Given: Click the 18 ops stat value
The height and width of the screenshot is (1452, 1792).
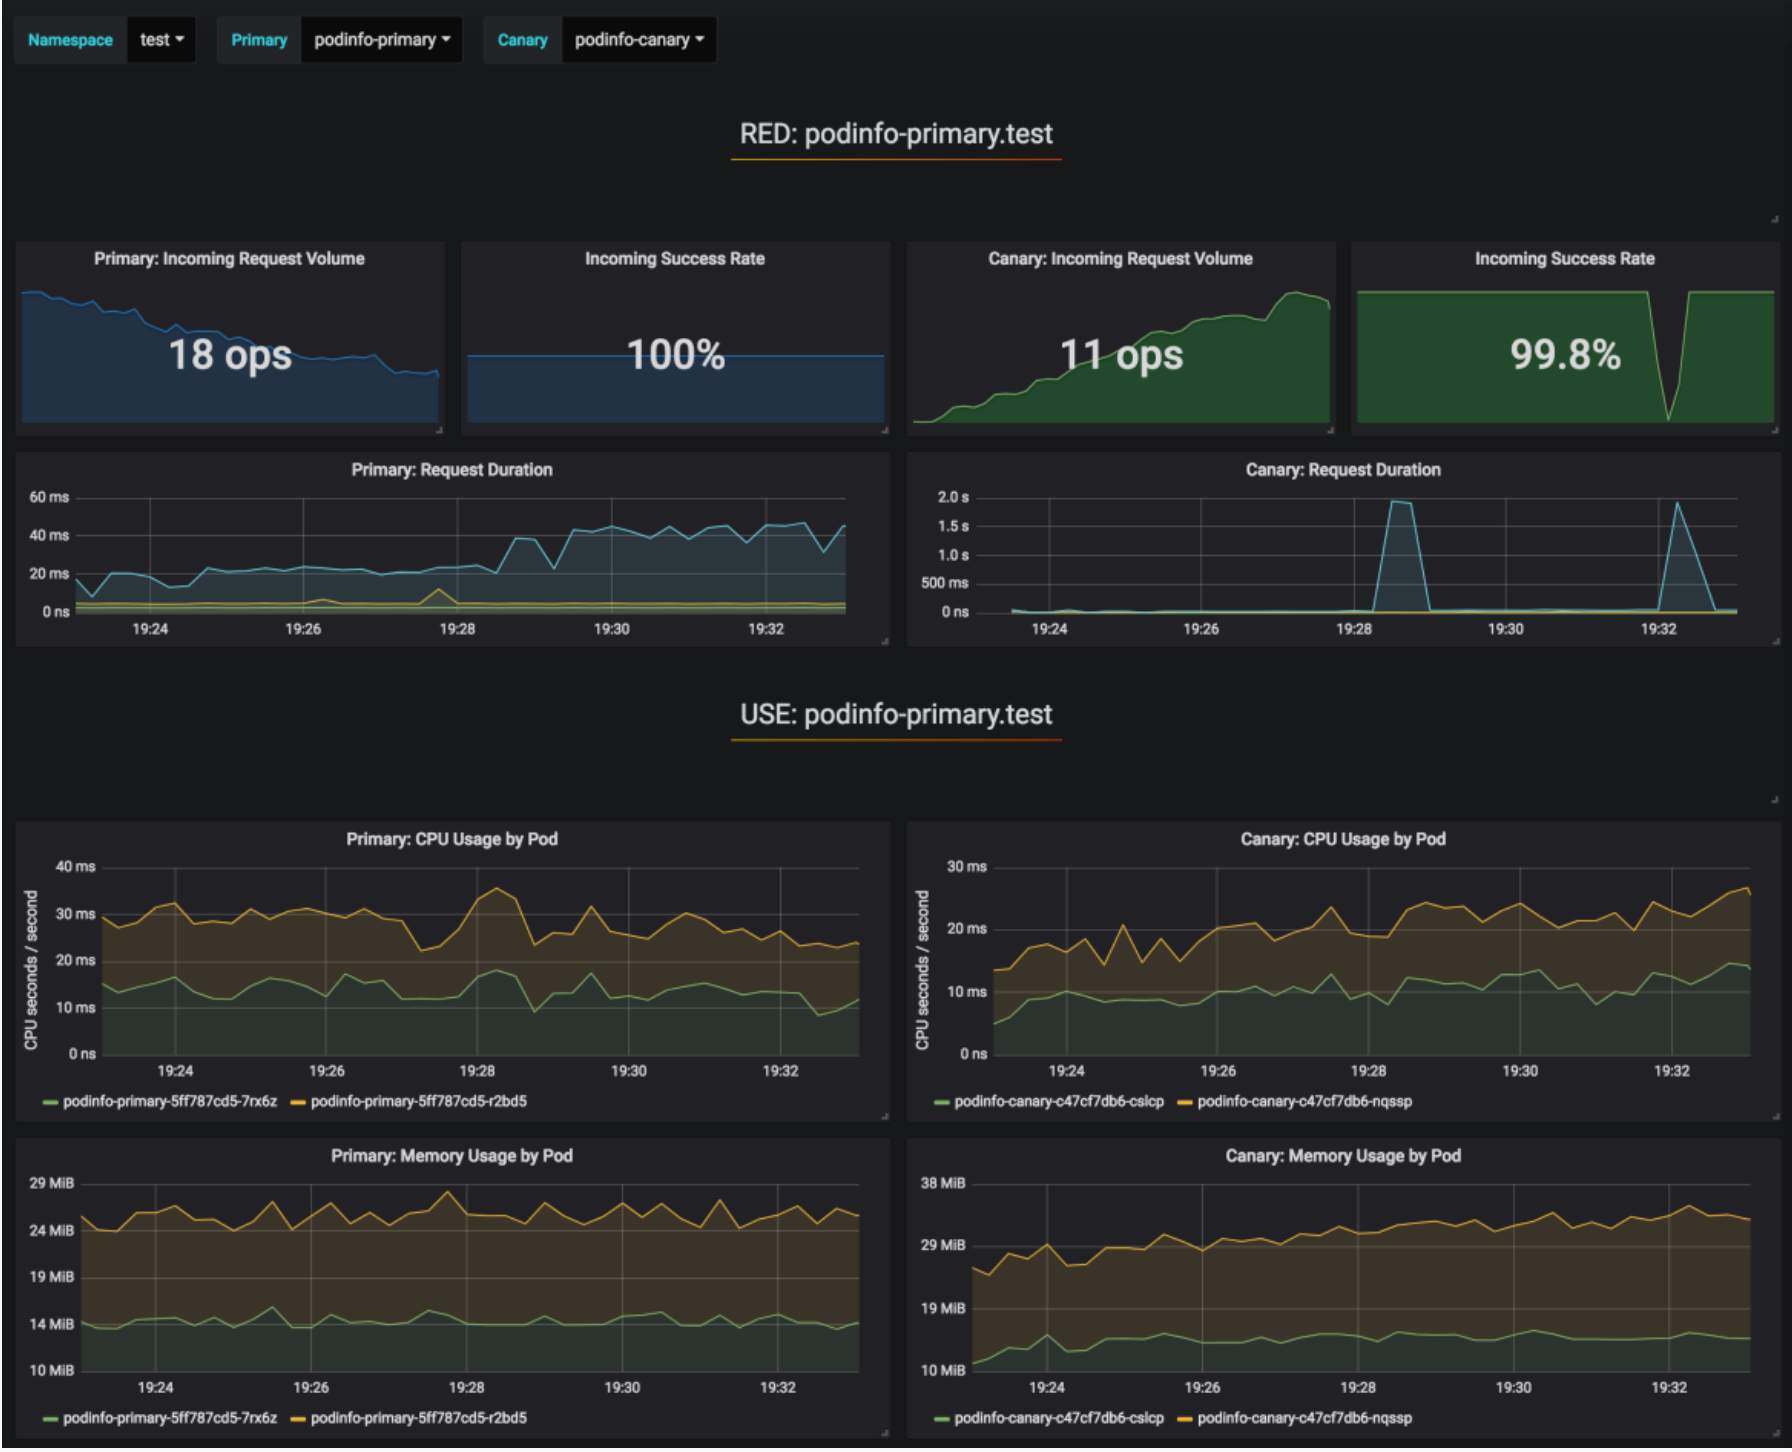Looking at the screenshot, I should (230, 355).
